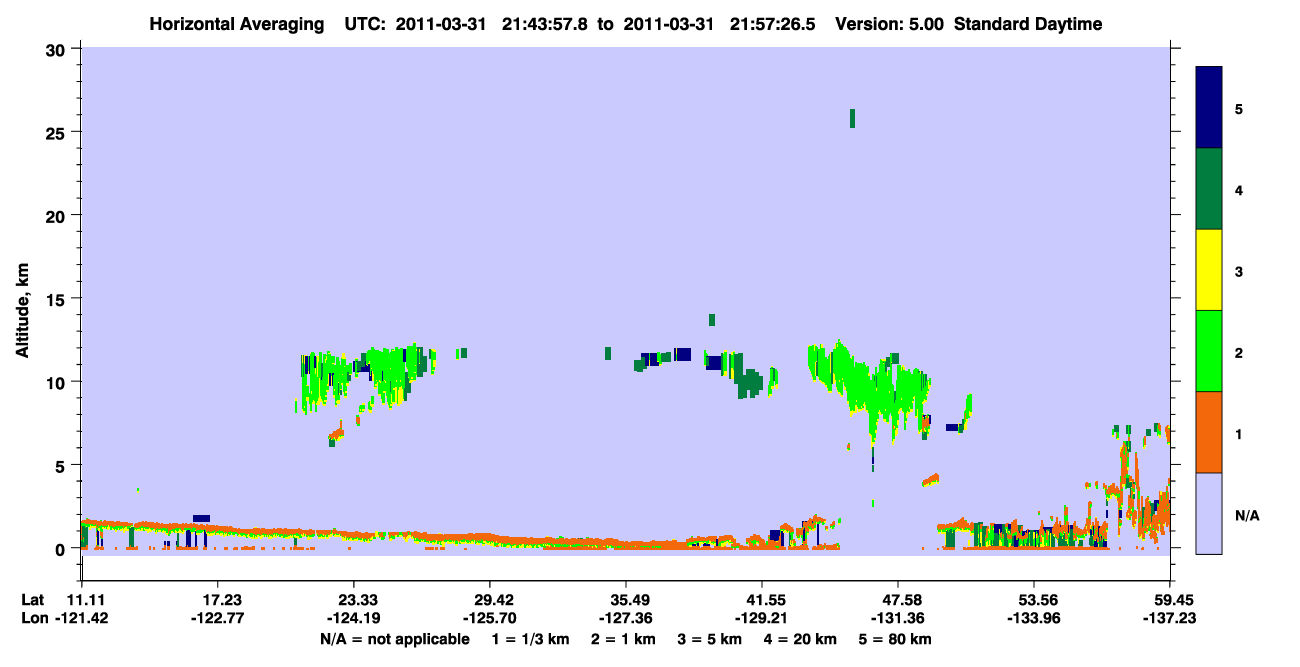Click longitude value -127.36
Image resolution: width=1300 pixels, height=667 pixels.
(x=625, y=618)
